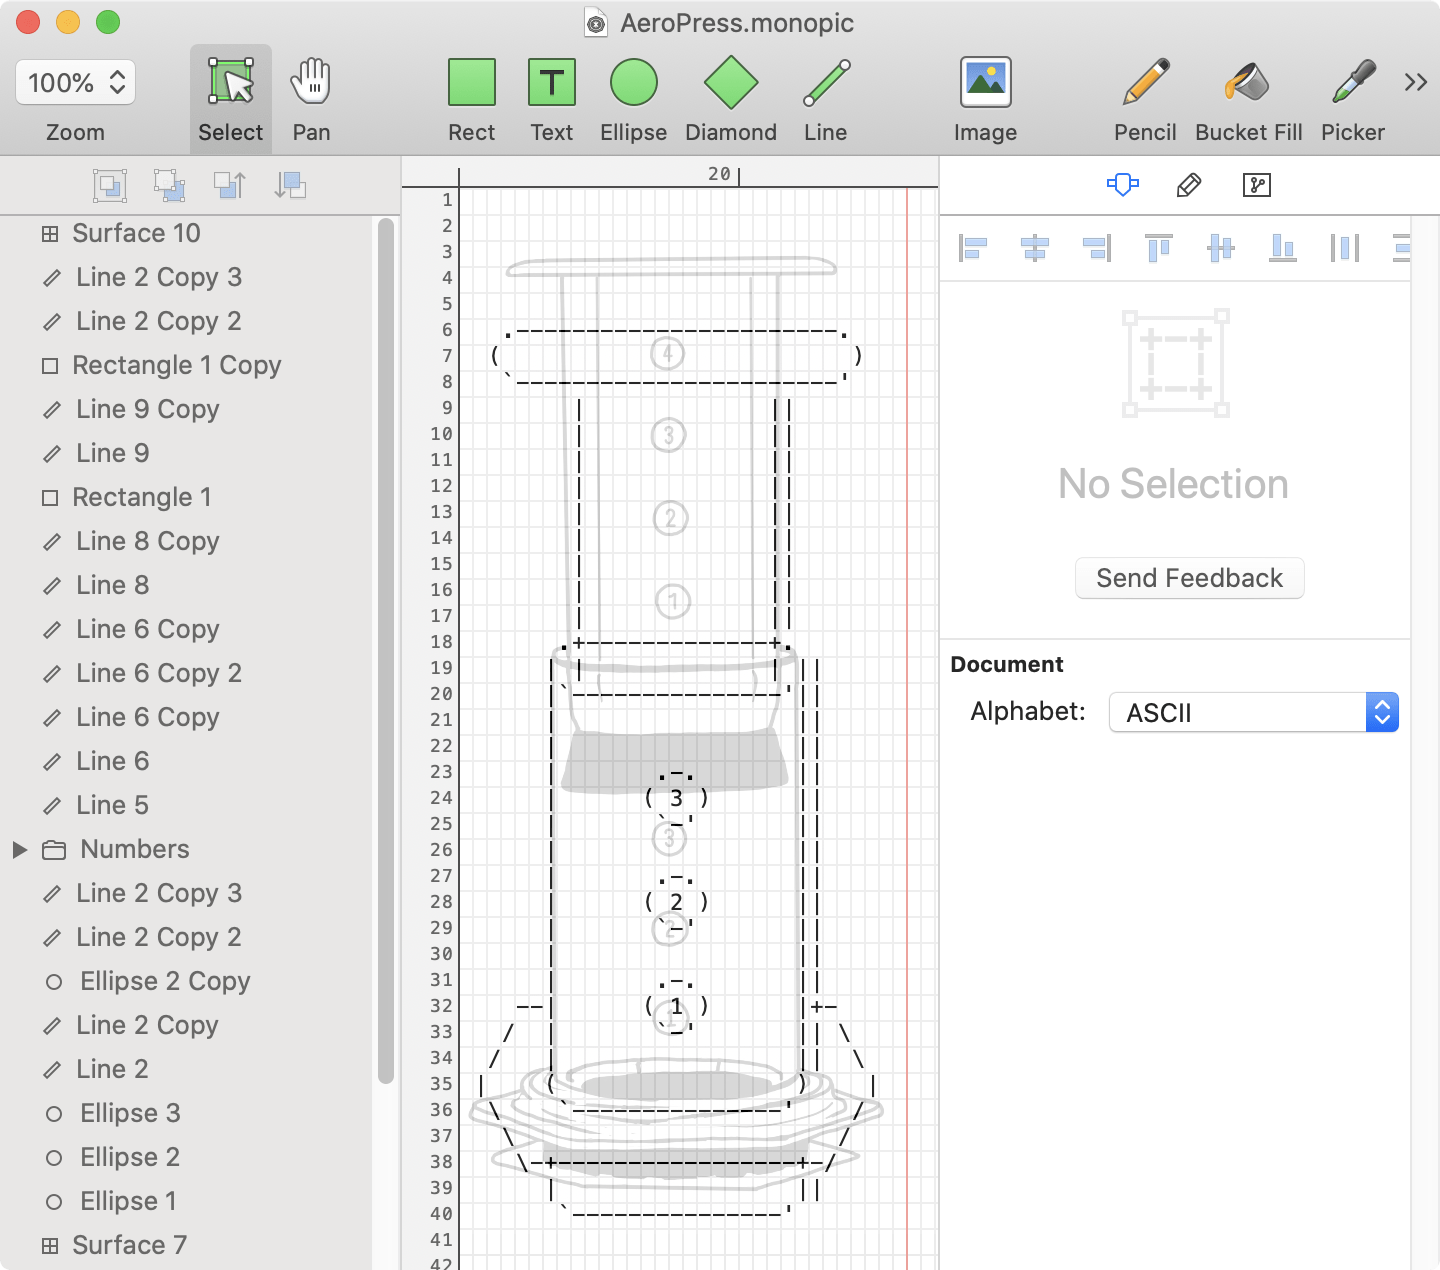
Task: Select the Line 9 Copy layer
Action: [x=187, y=409]
